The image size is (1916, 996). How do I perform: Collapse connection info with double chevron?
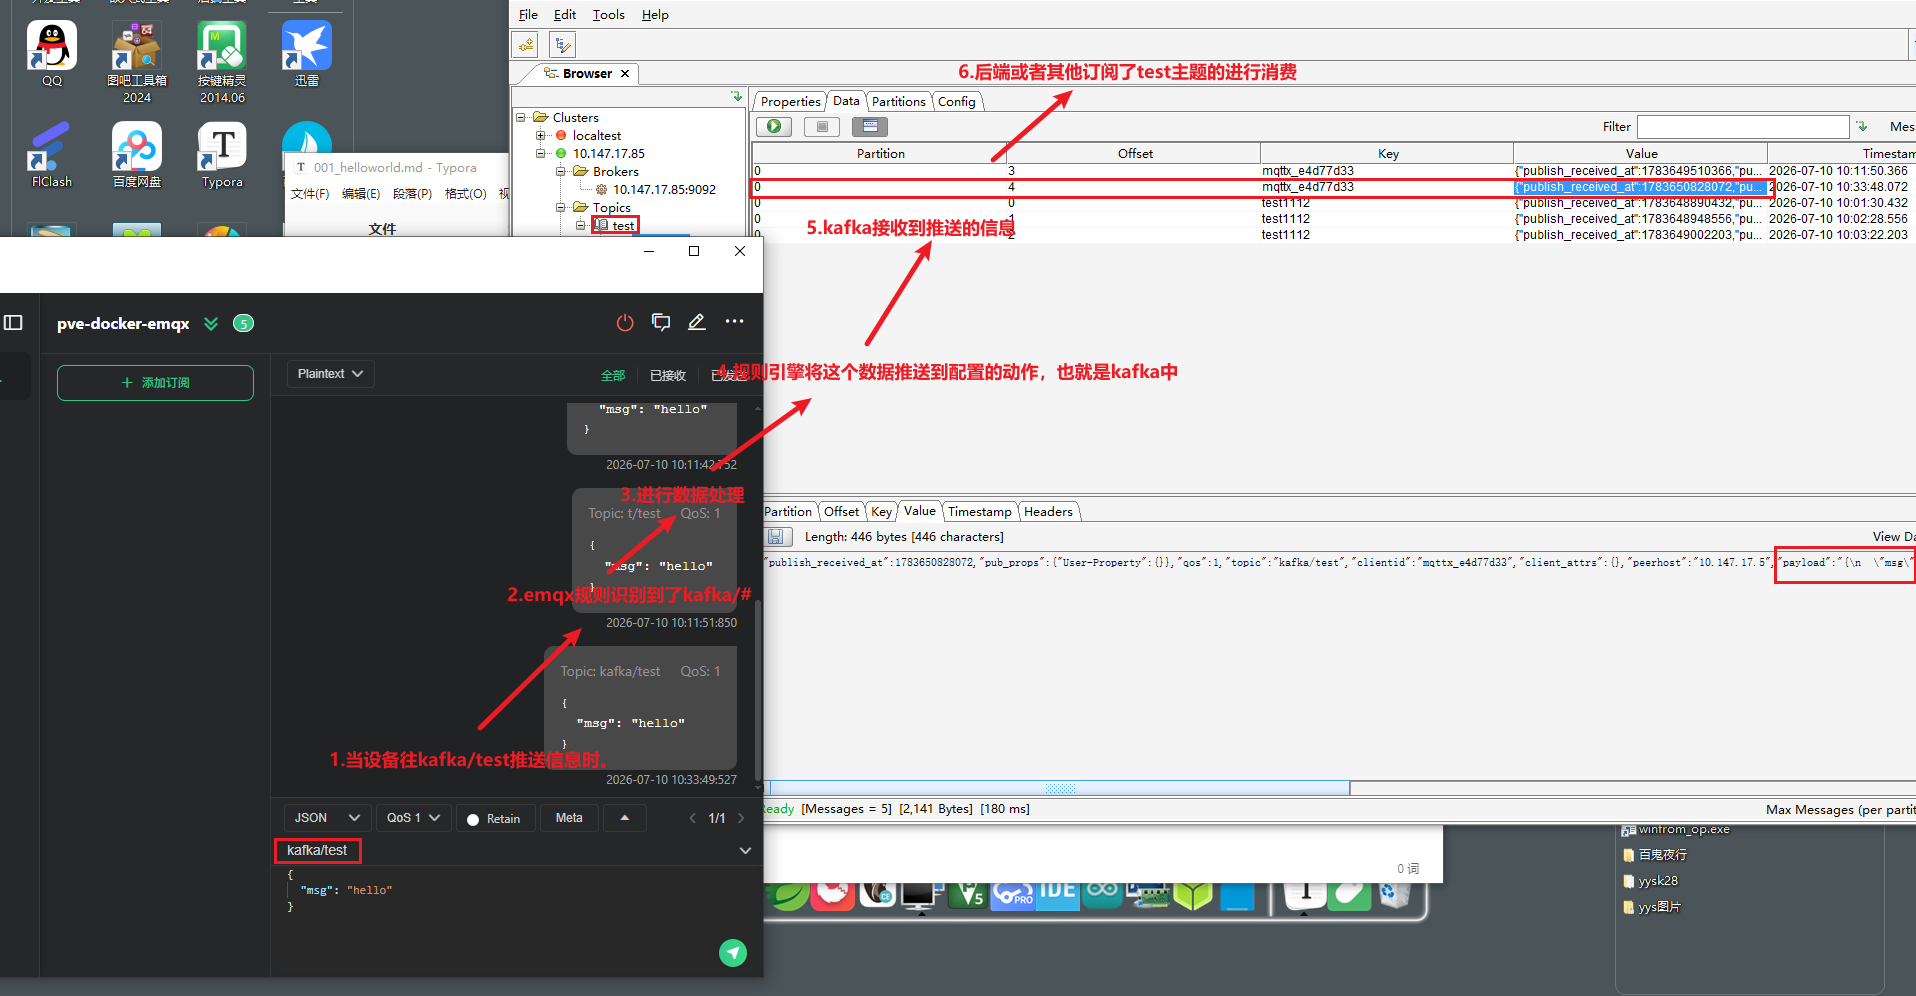(x=211, y=323)
